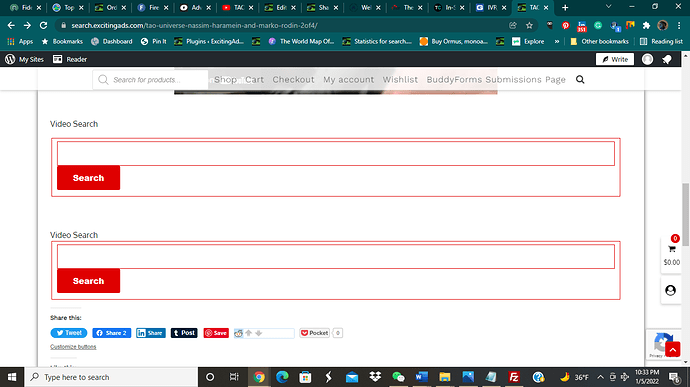Click the site header search magnifier icon
690x387 pixels.
580,79
